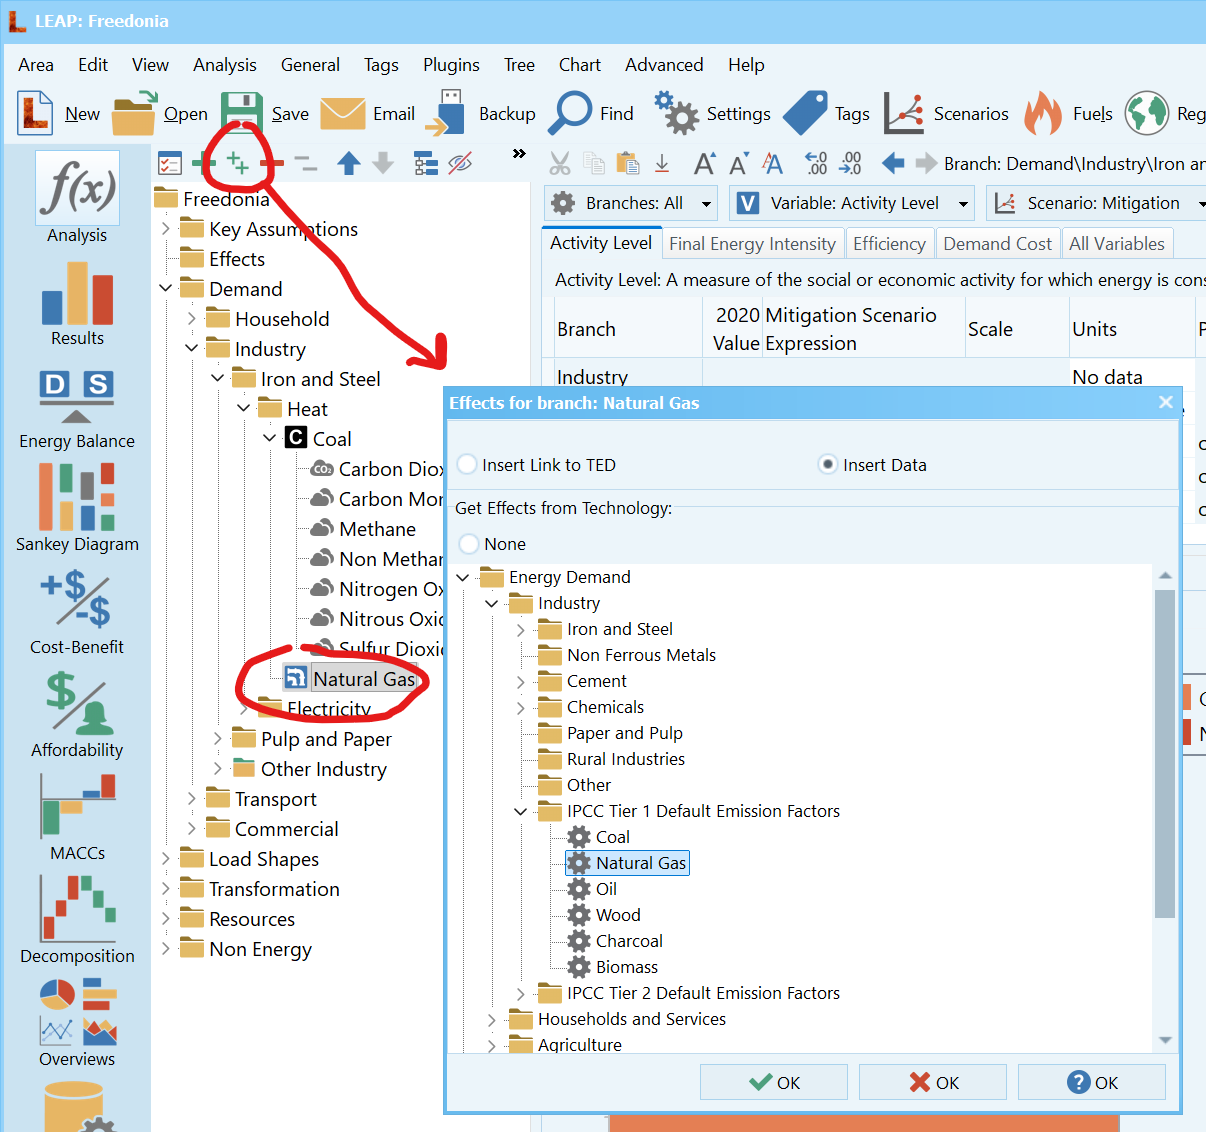
Task: Open the Scenario: Mitigation dropdown
Action: [1096, 203]
